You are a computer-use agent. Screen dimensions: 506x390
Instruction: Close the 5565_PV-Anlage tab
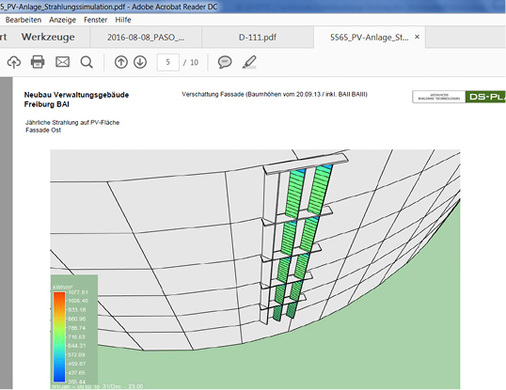417,37
